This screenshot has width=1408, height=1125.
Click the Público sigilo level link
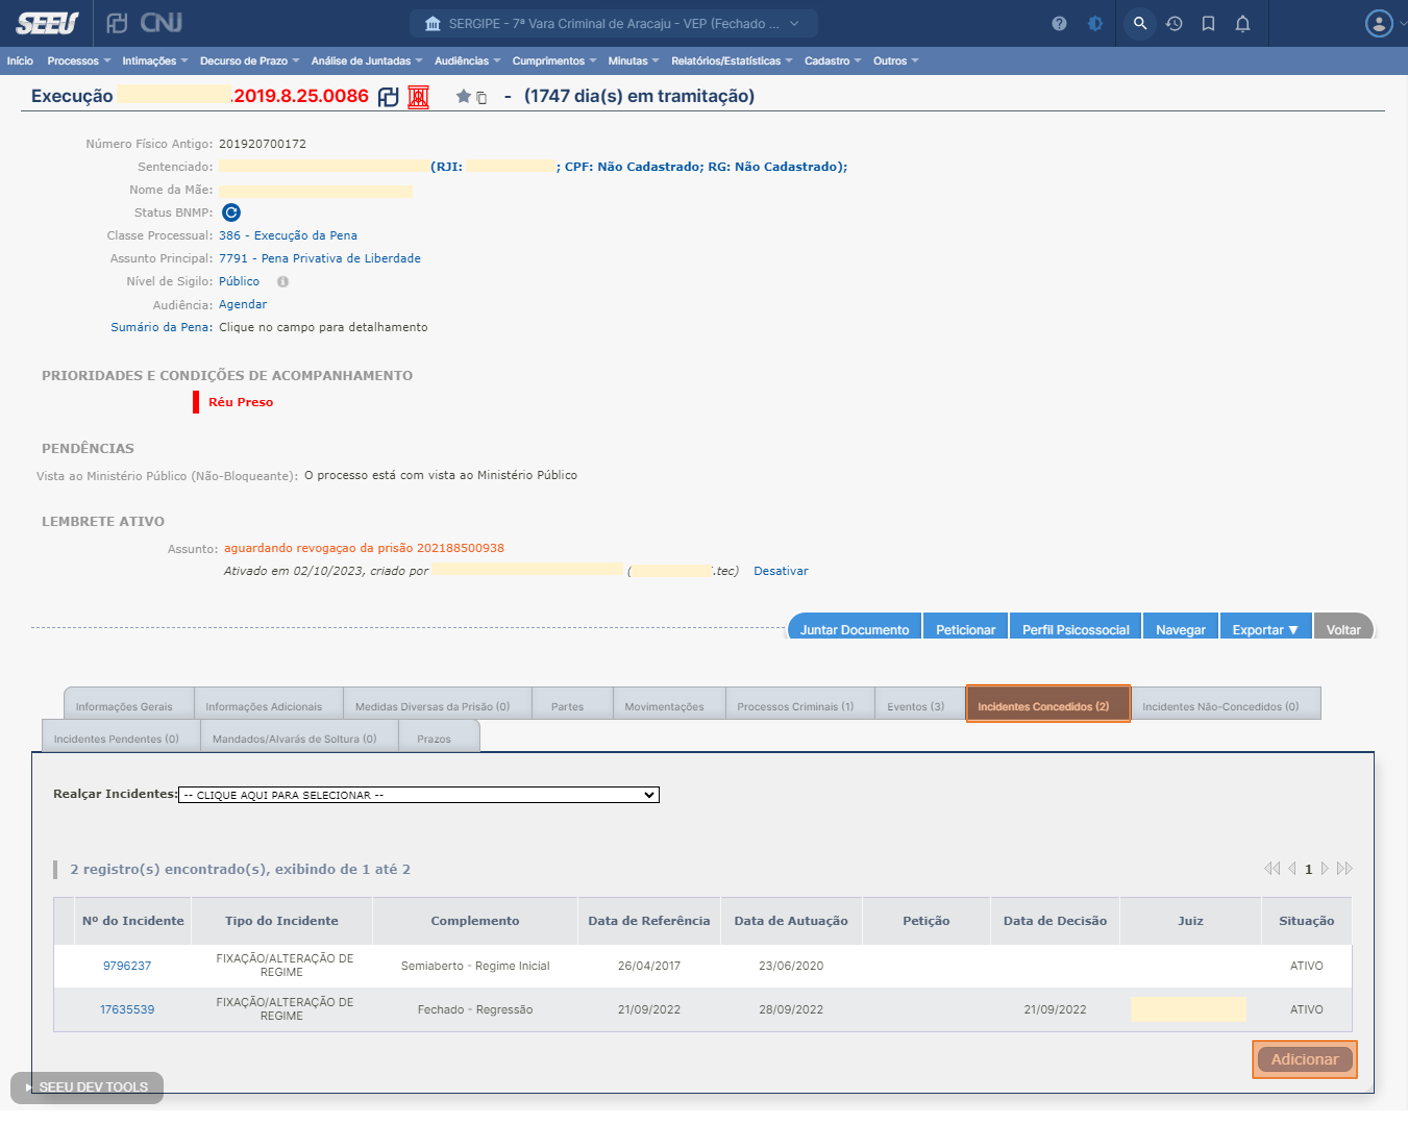[239, 282]
